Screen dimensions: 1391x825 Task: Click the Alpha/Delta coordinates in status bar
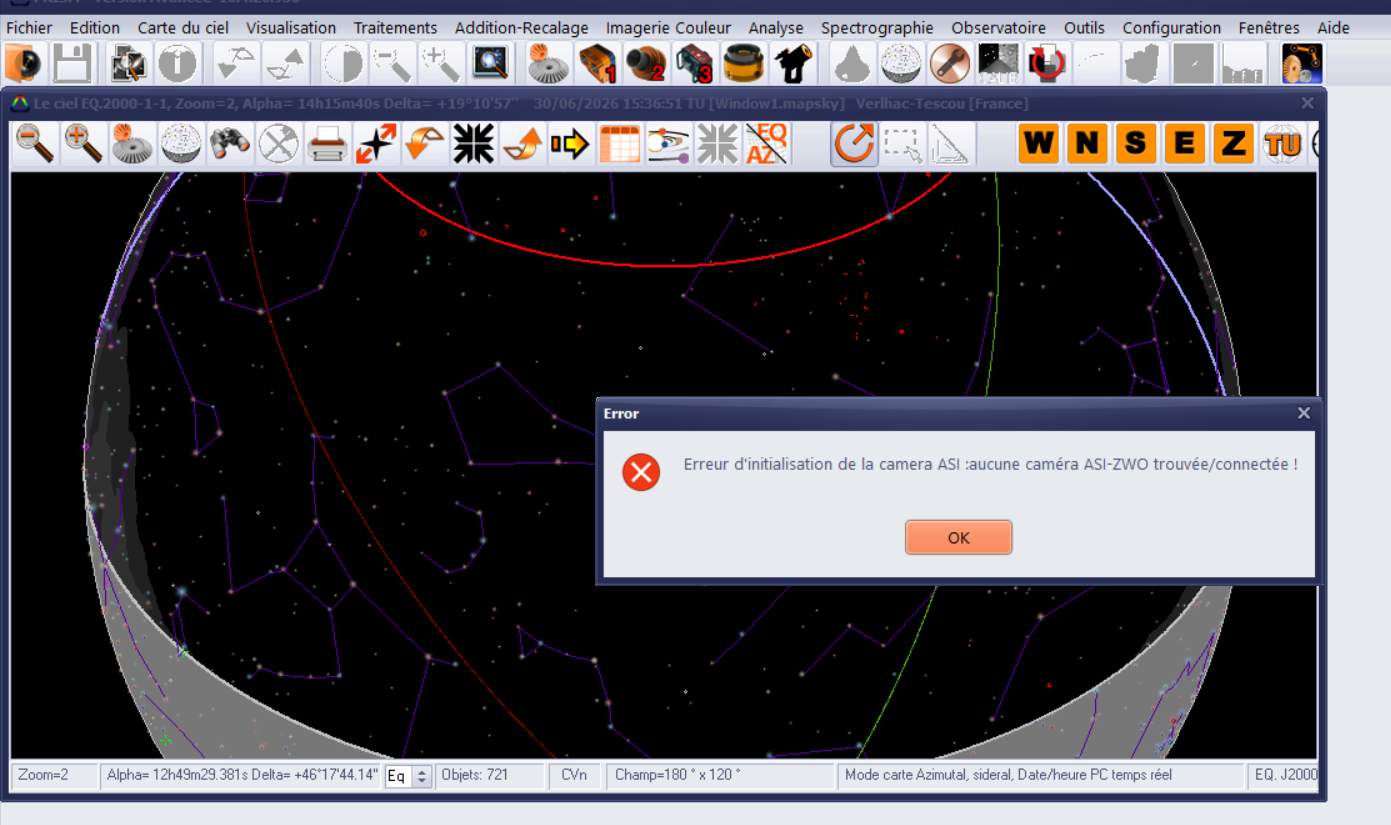tap(242, 775)
